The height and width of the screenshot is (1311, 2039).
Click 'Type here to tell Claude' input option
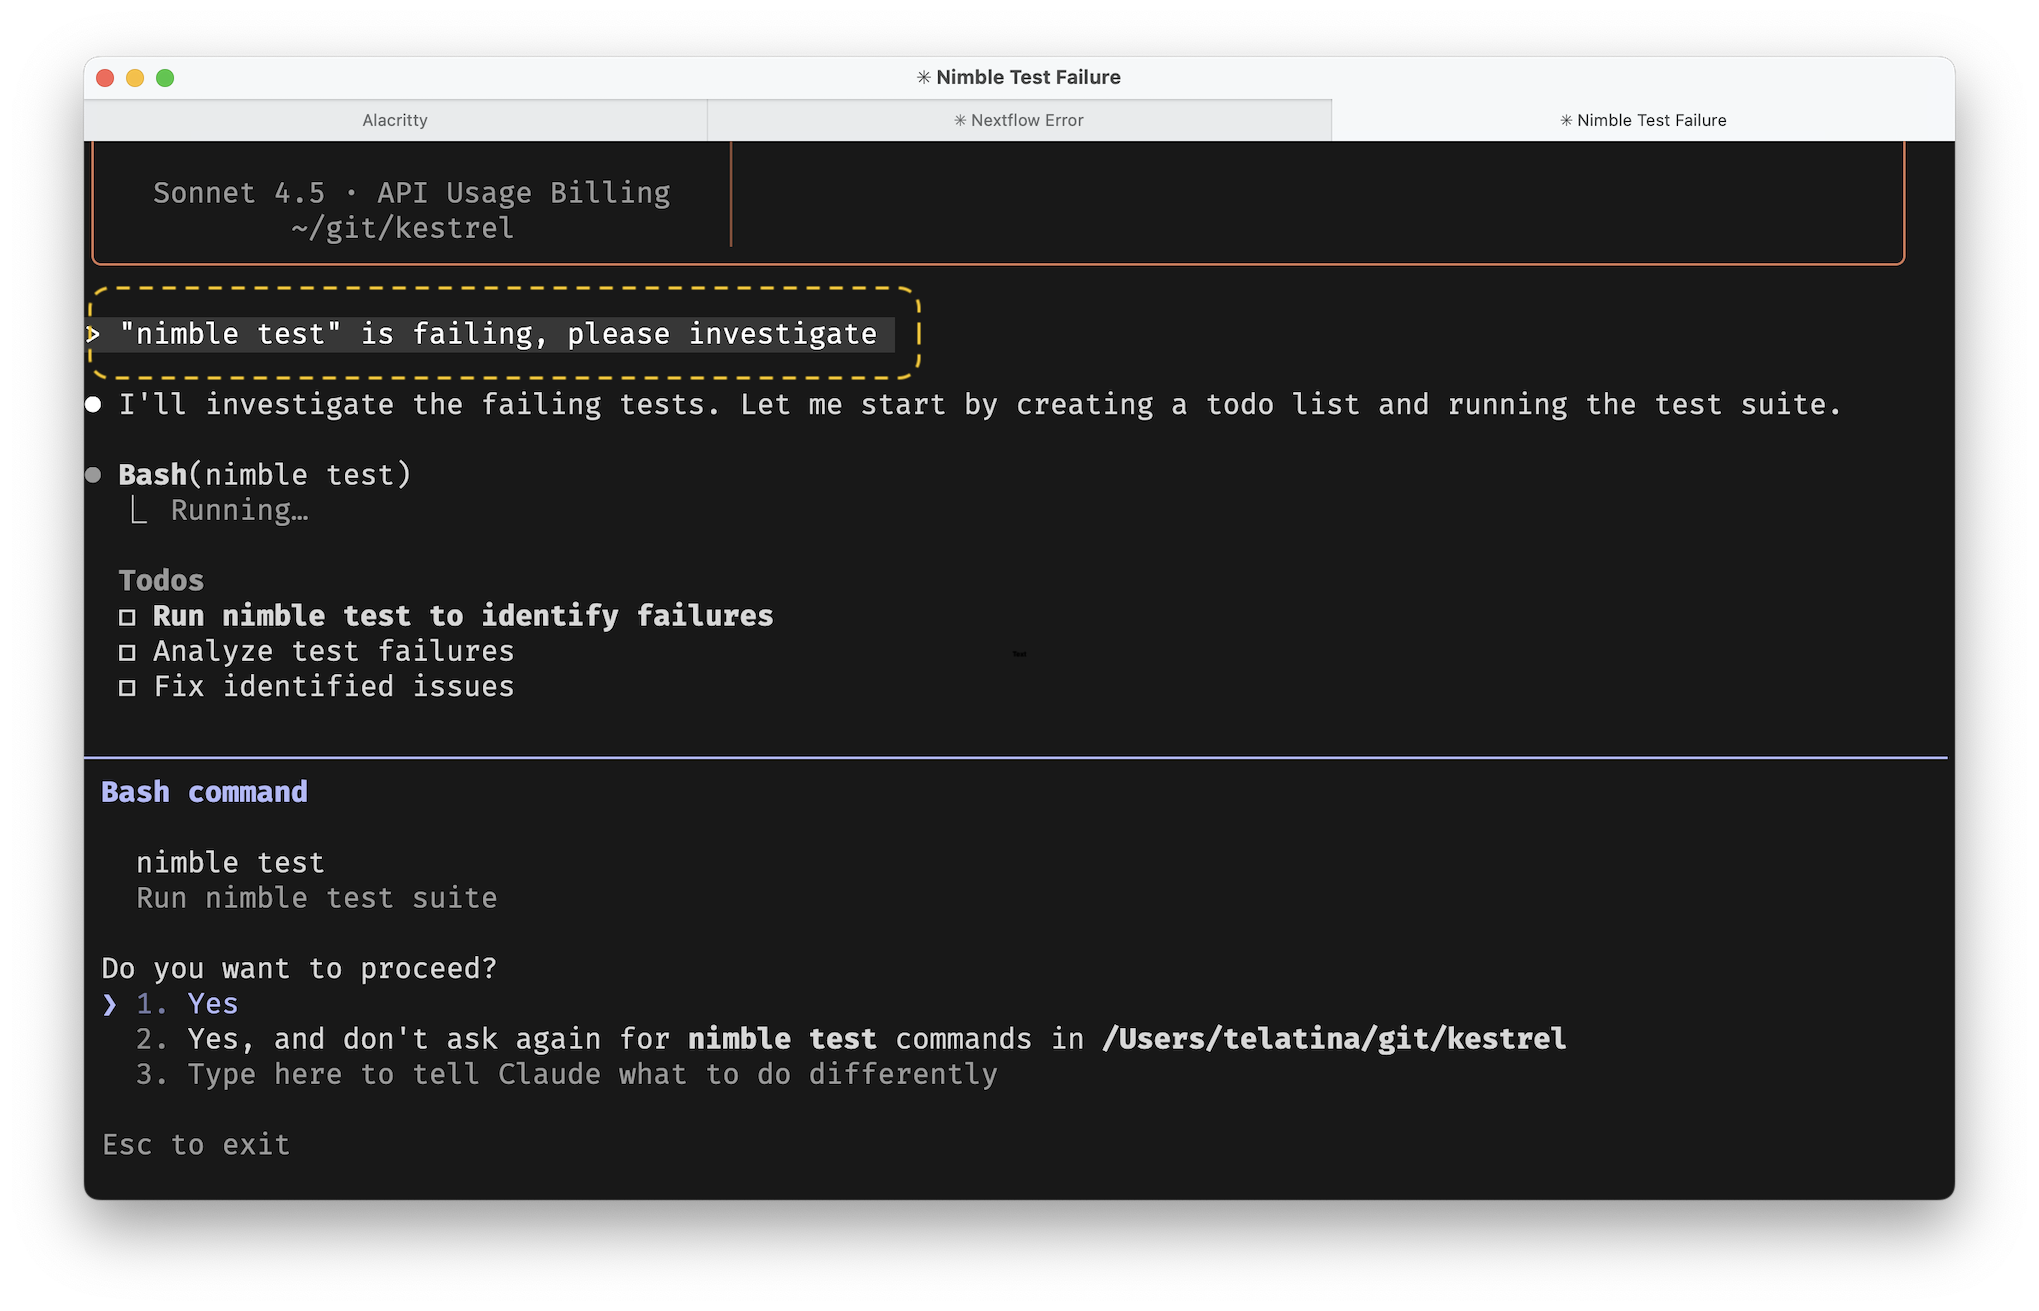coord(592,1074)
